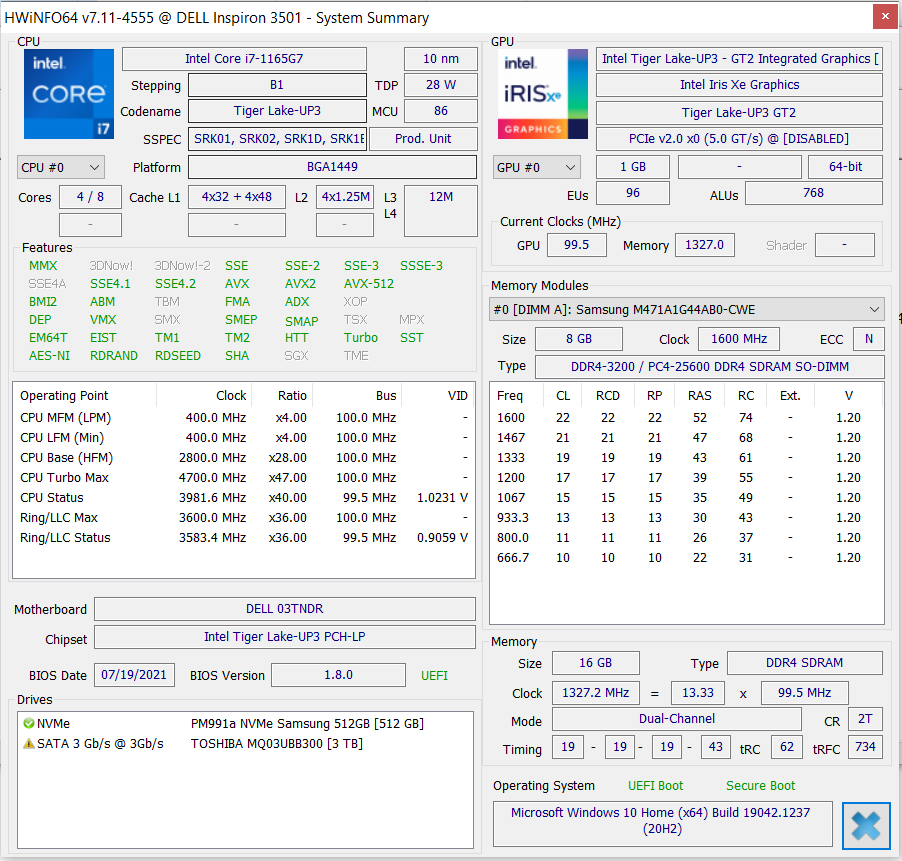Click the BIOS Date 07/19/2021 field

point(134,675)
